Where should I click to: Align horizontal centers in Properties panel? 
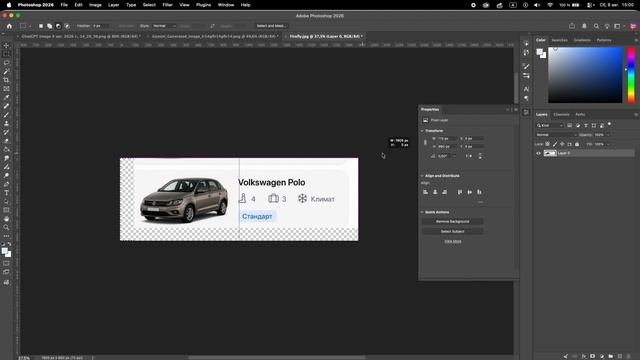435,192
